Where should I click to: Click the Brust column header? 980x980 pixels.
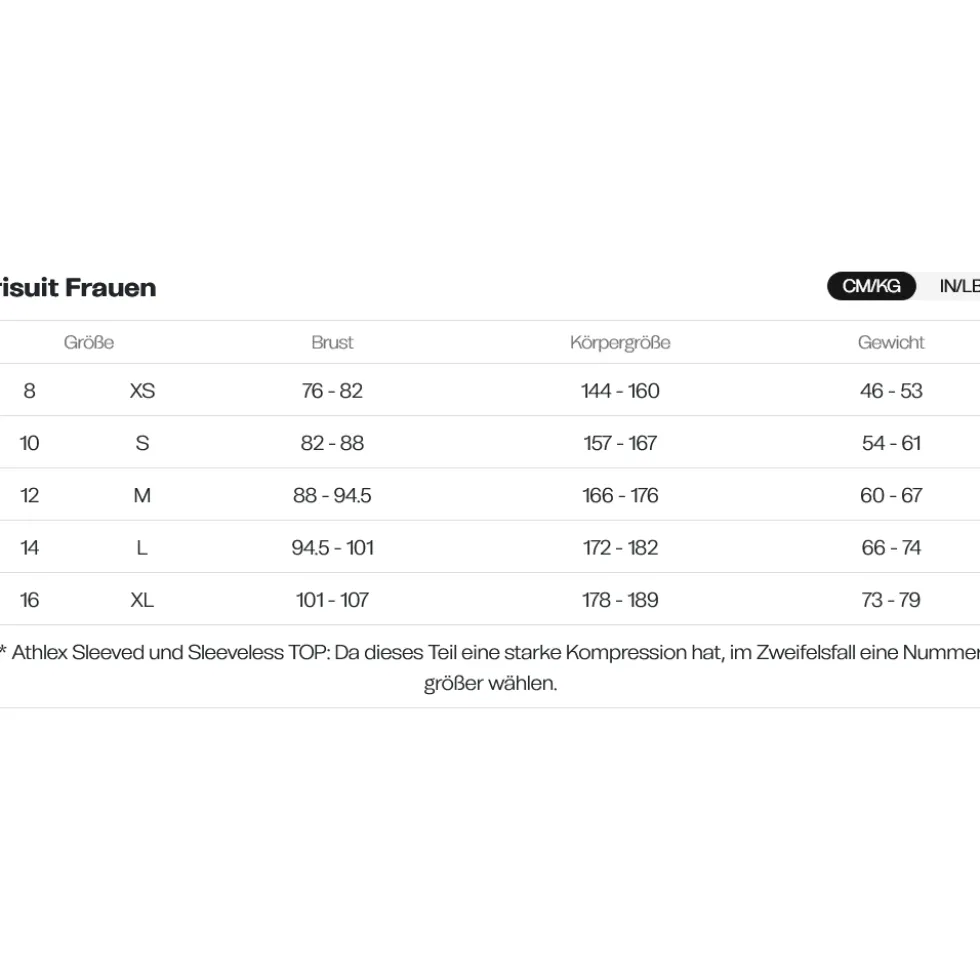332,342
